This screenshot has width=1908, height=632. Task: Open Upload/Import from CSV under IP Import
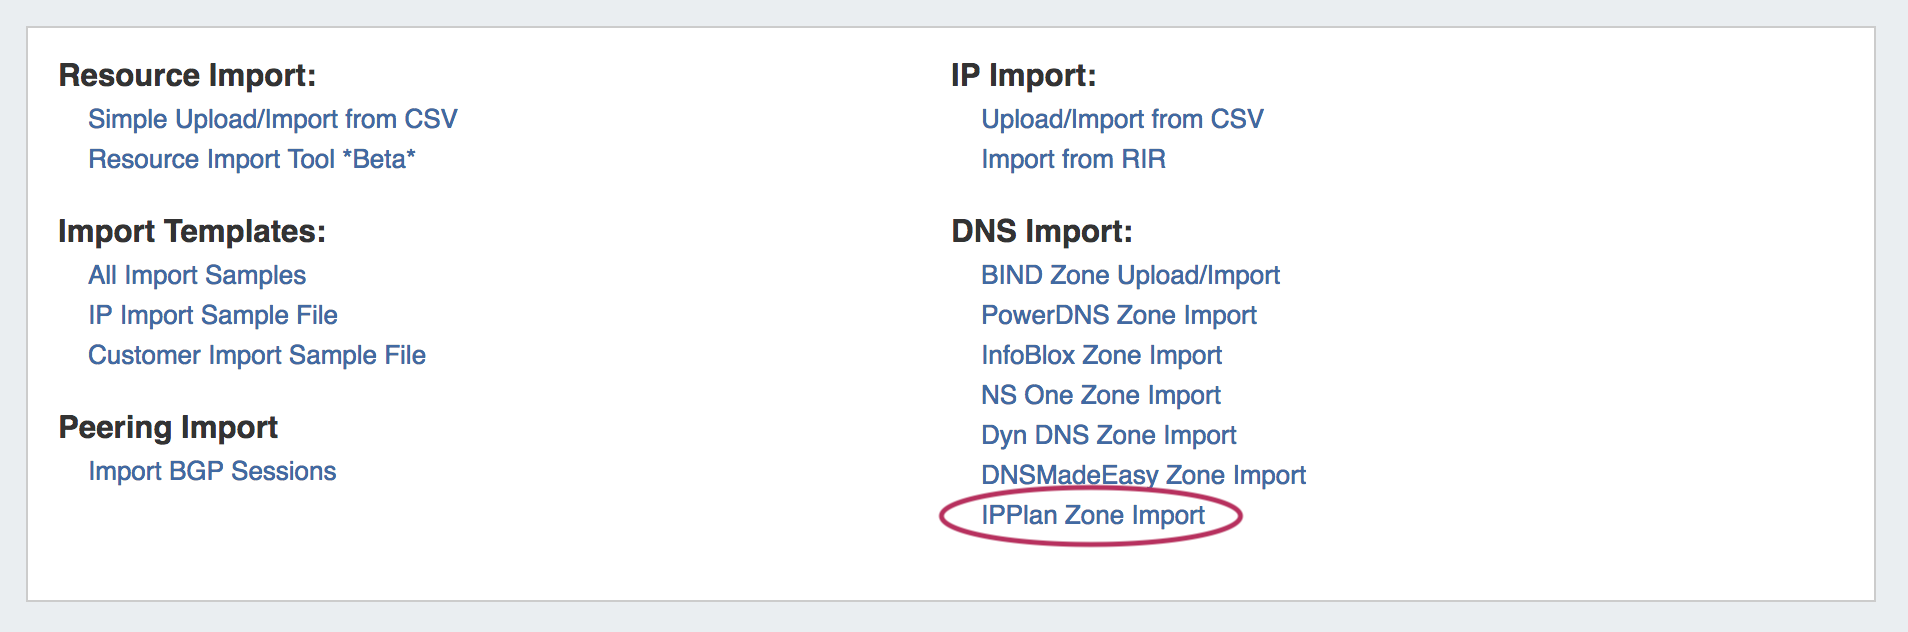1122,119
